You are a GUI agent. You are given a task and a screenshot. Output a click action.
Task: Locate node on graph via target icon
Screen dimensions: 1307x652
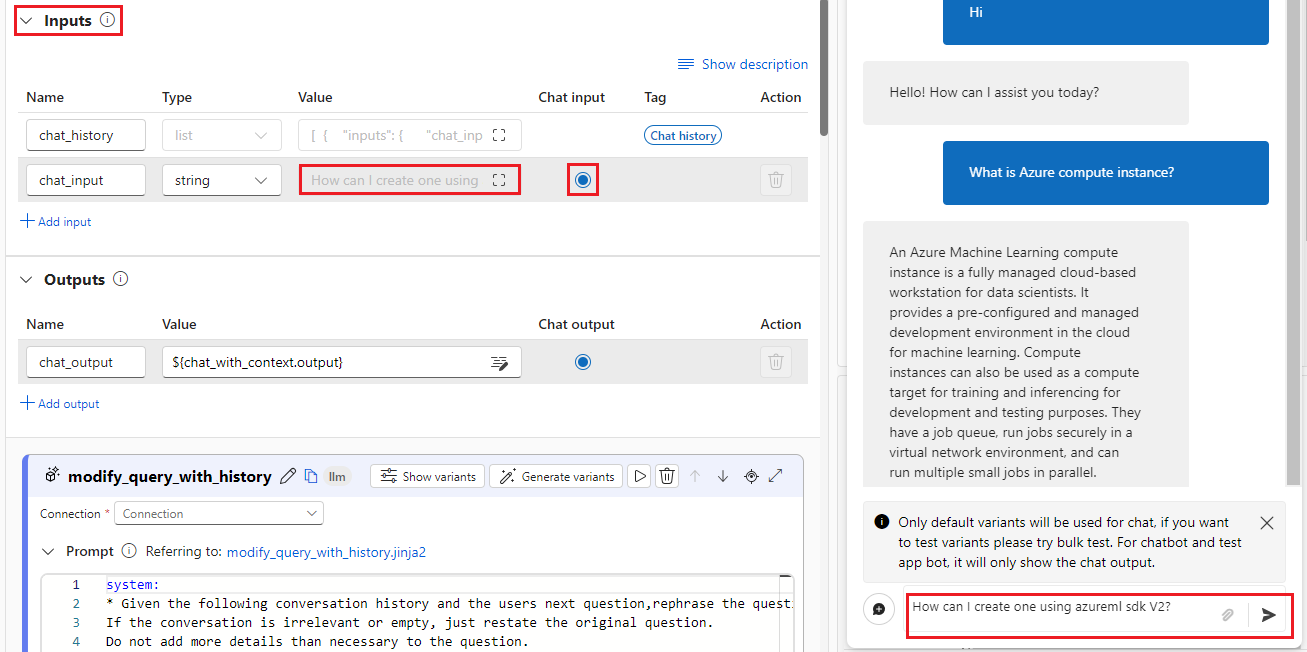751,476
